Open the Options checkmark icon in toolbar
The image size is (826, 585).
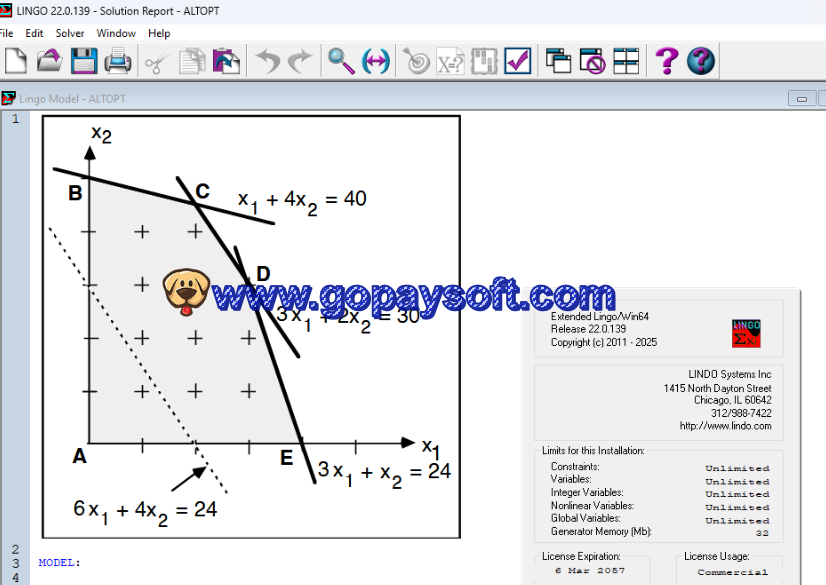517,61
